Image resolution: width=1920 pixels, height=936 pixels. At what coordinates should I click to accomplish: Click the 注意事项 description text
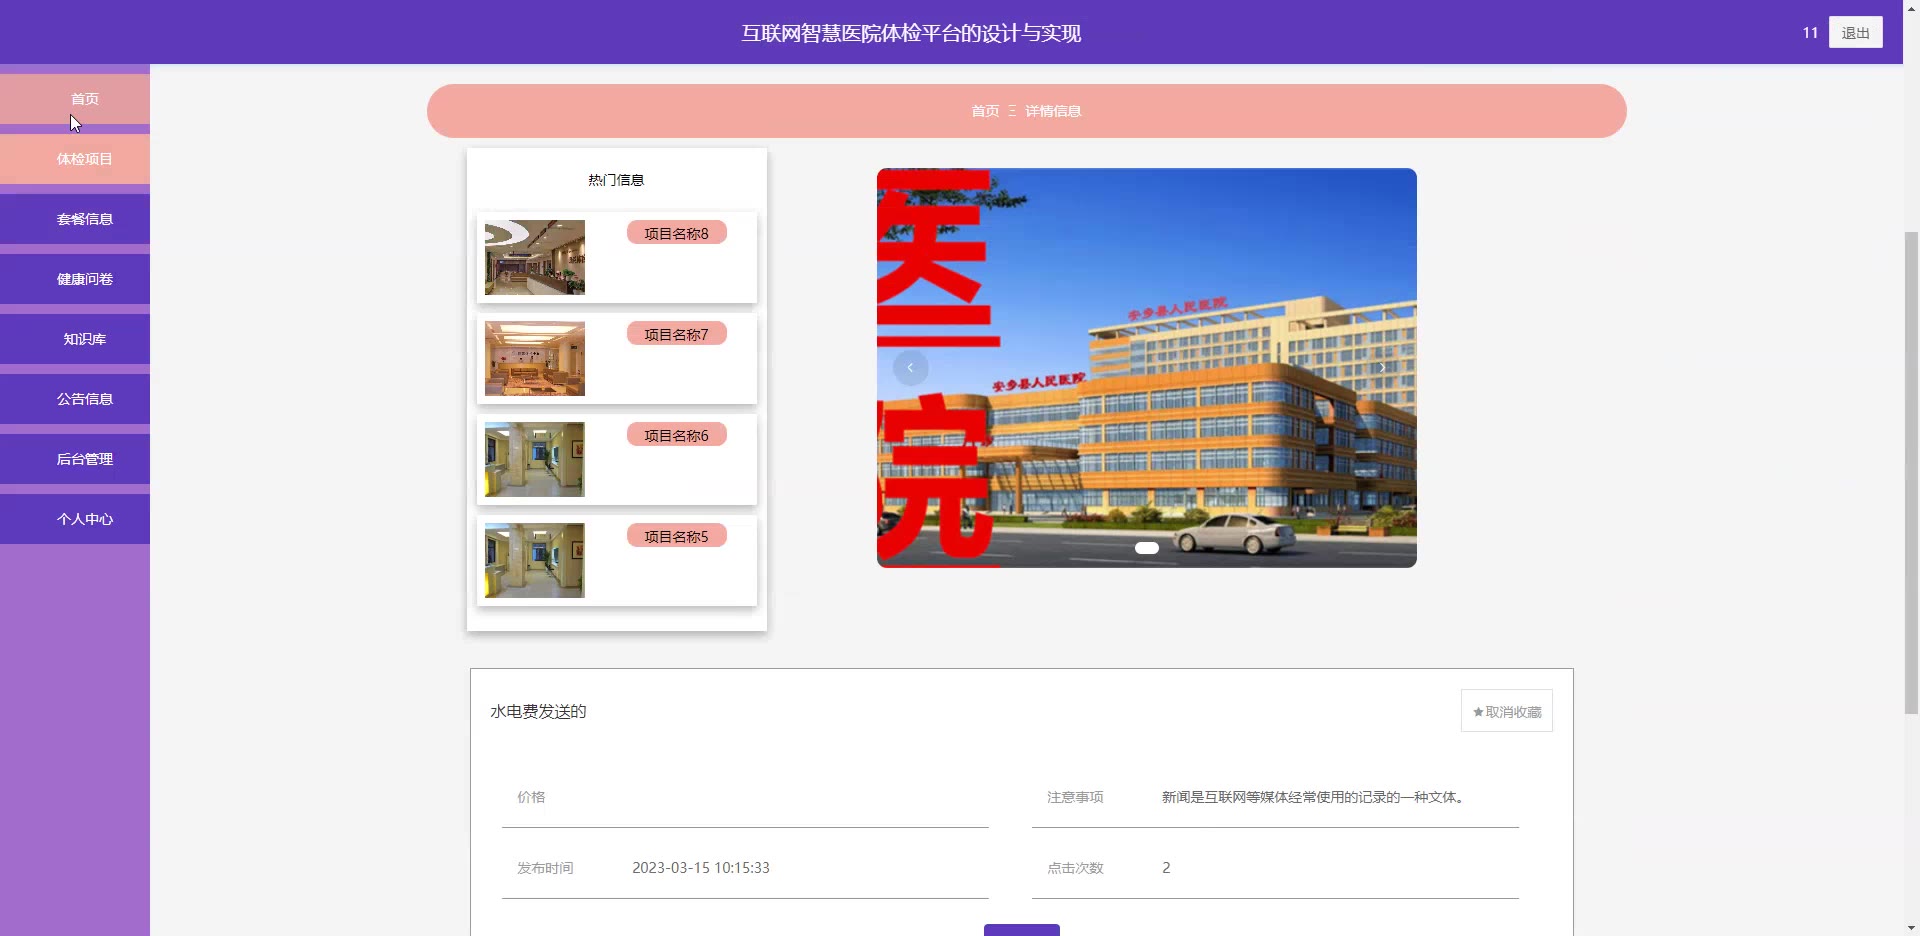click(x=1314, y=797)
